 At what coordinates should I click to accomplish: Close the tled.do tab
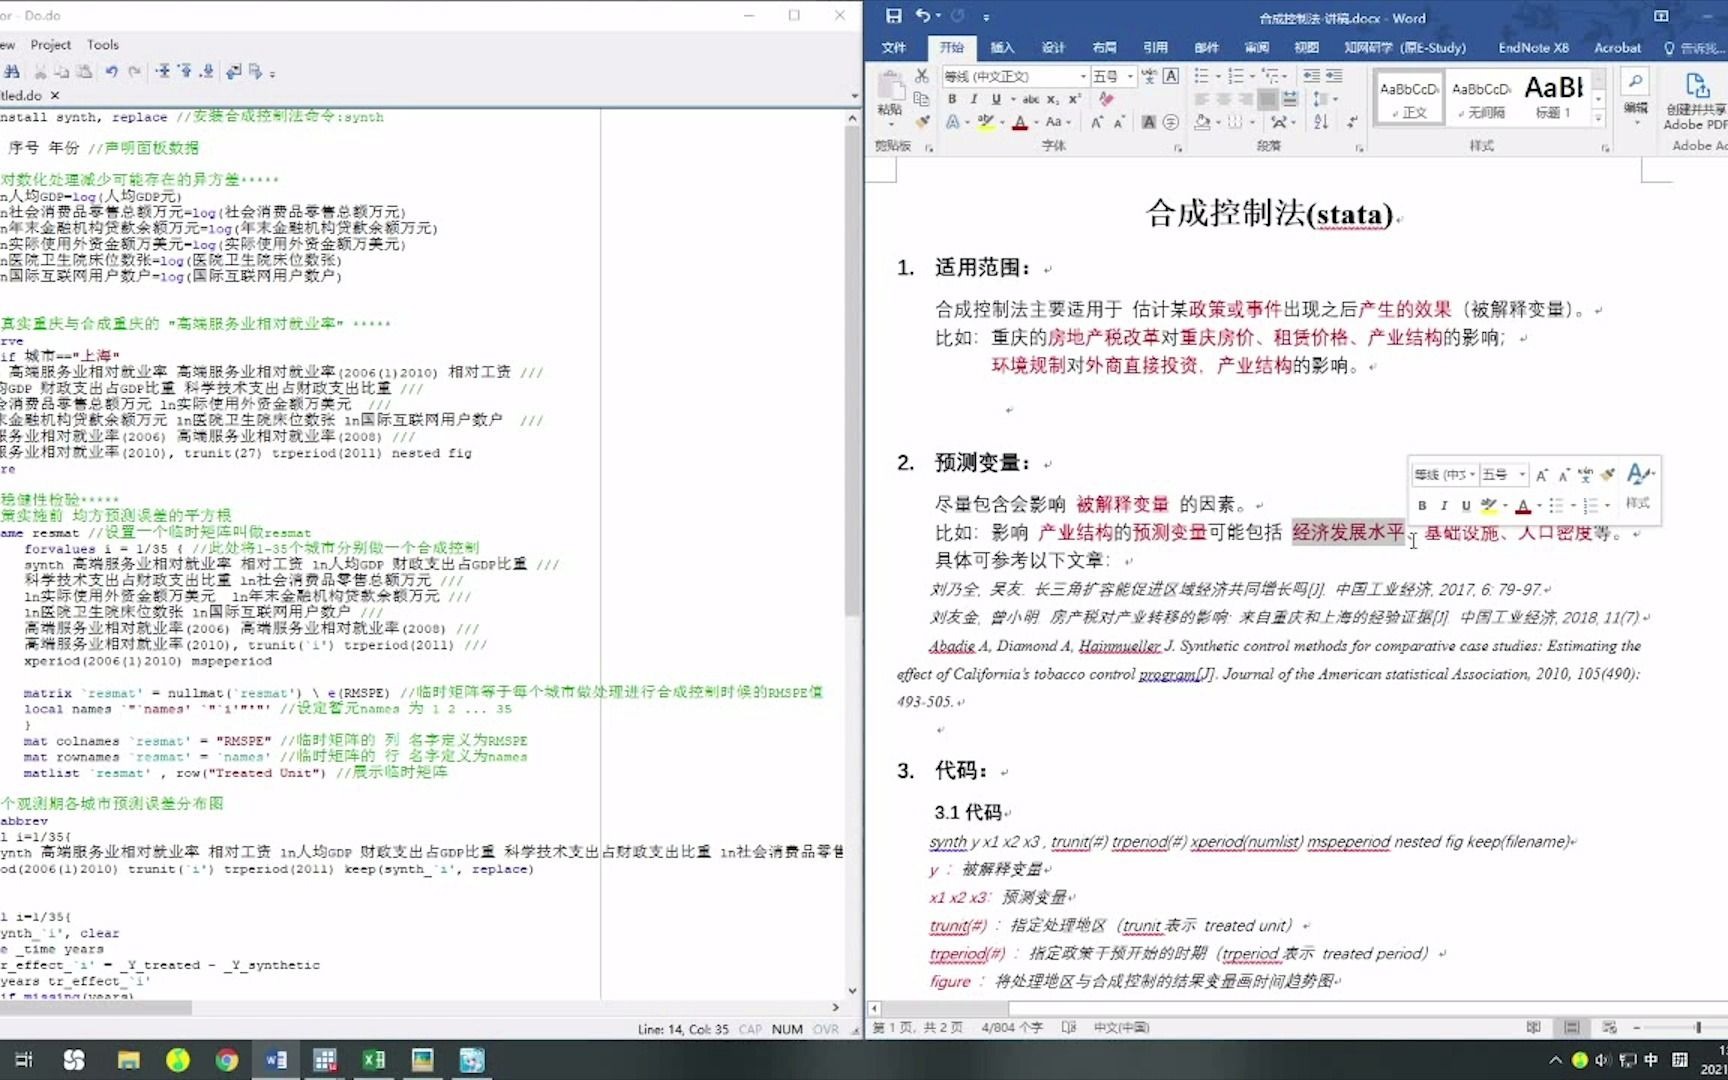click(55, 95)
